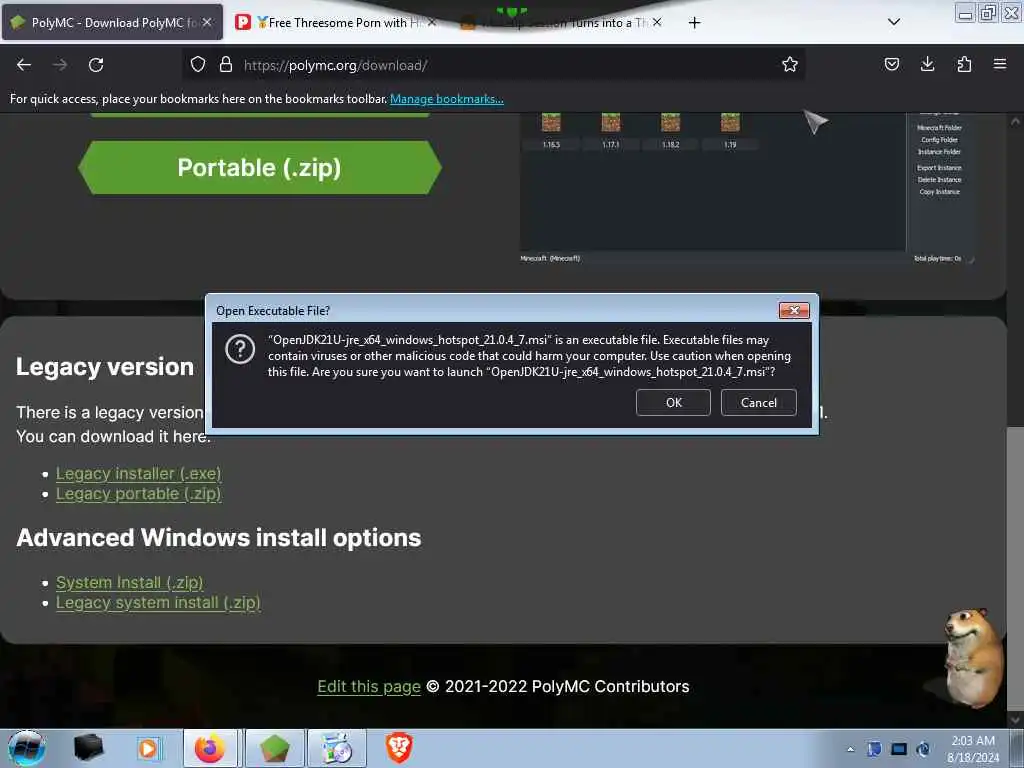Close the PolyMC tab
The height and width of the screenshot is (768, 1024).
tap(207, 22)
